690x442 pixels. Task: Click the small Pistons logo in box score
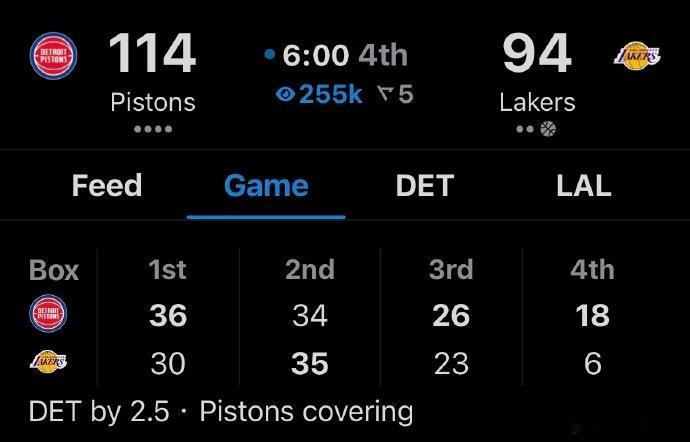pyautogui.click(x=49, y=315)
